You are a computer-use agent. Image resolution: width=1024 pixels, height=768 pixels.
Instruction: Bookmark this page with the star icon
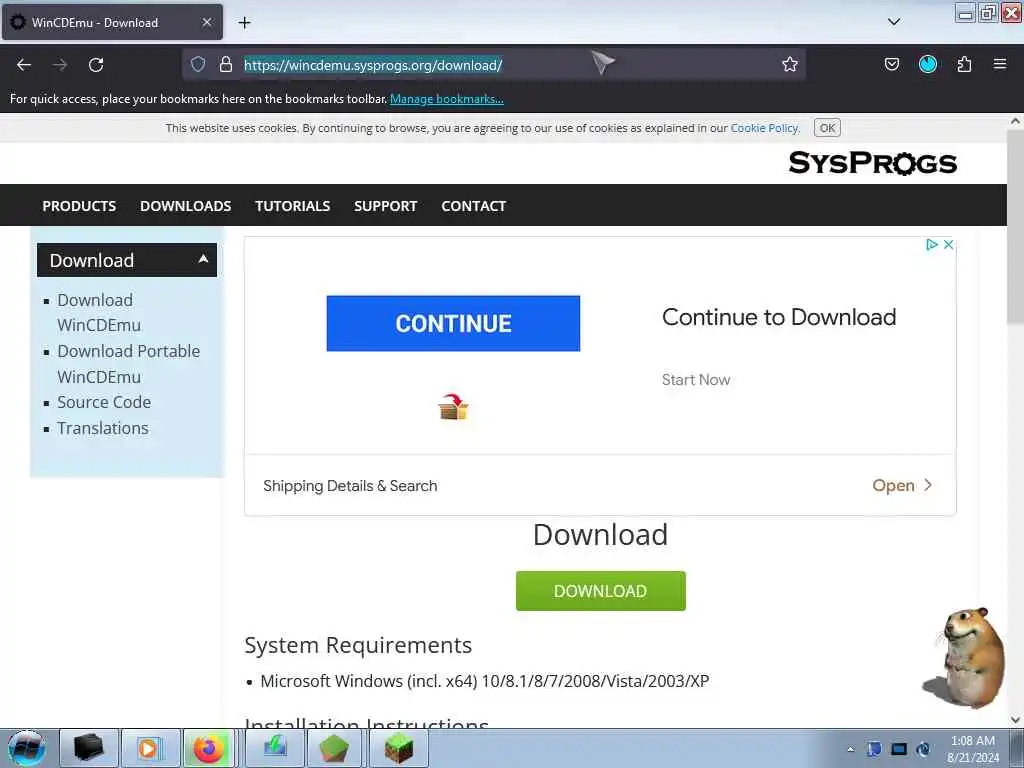tap(790, 64)
